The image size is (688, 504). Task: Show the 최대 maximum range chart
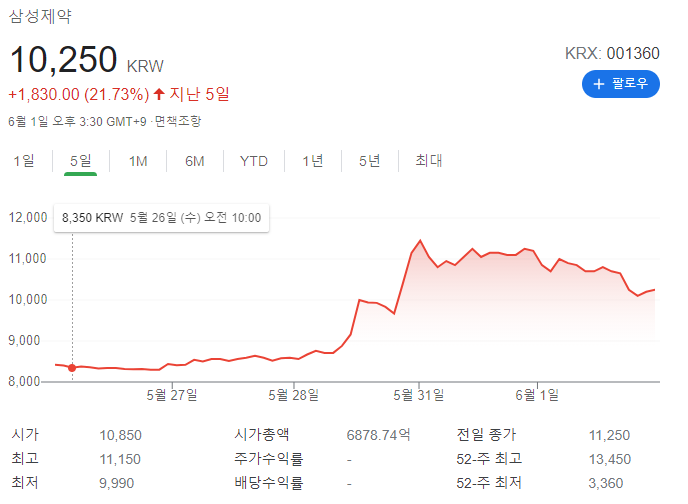point(429,161)
